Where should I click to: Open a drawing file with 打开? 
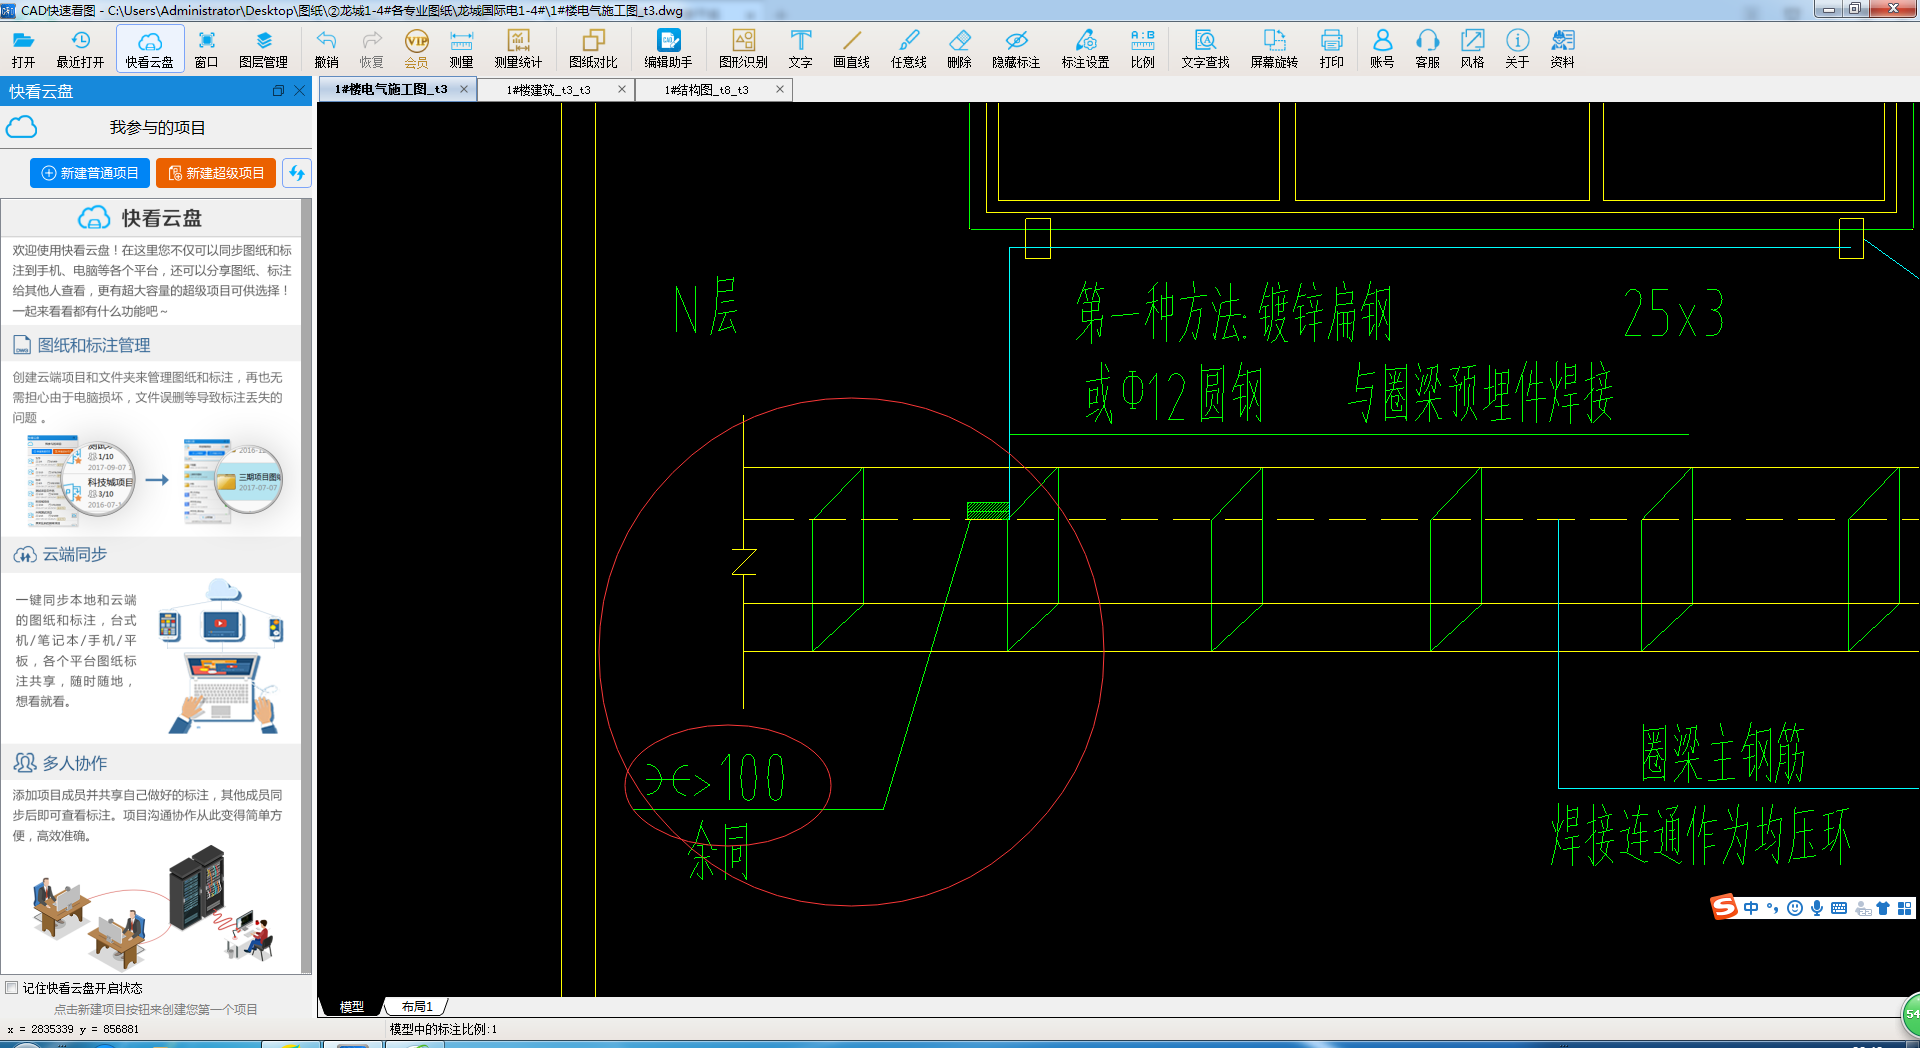pyautogui.click(x=23, y=48)
